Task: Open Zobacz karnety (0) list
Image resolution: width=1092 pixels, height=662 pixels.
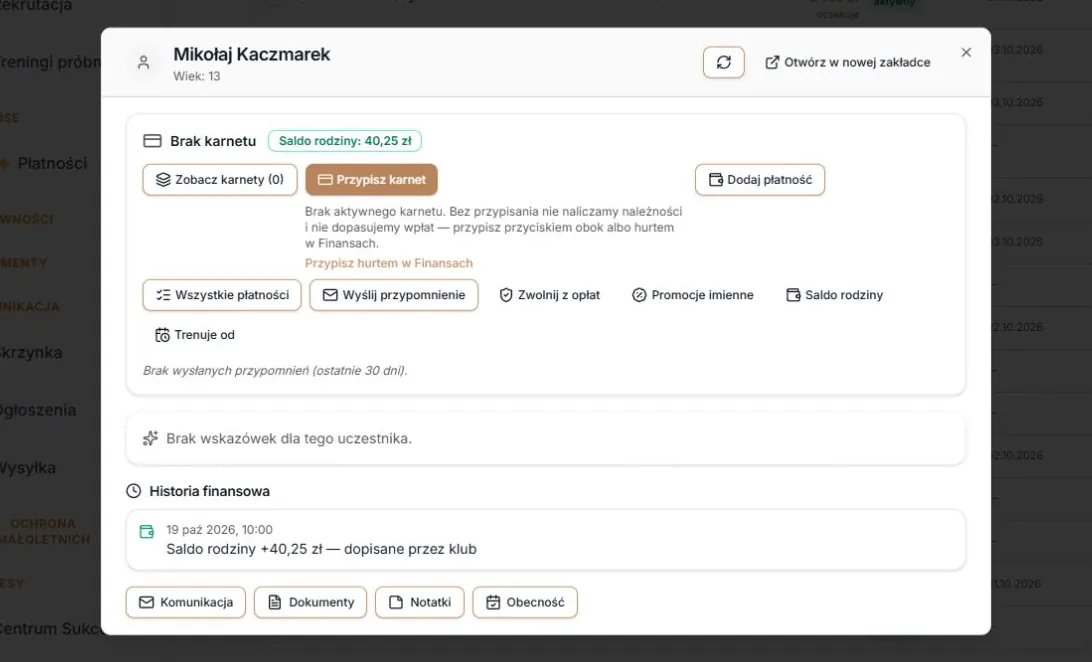Action: click(x=220, y=180)
